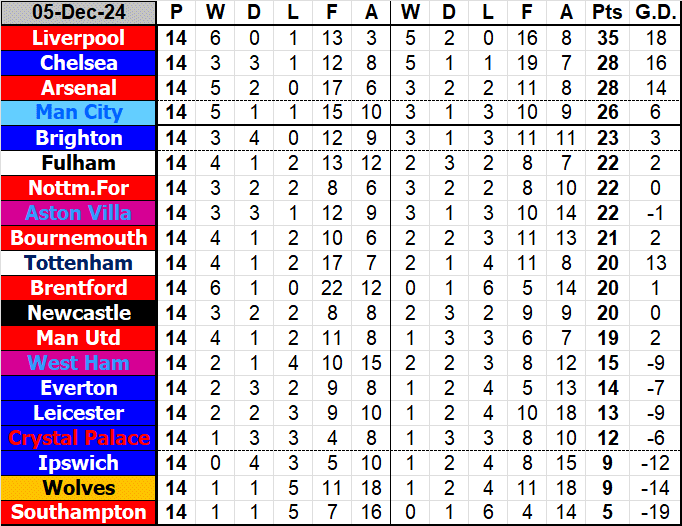
Task: Click the 05-Dec-24 date header cell
Action: coord(79,13)
